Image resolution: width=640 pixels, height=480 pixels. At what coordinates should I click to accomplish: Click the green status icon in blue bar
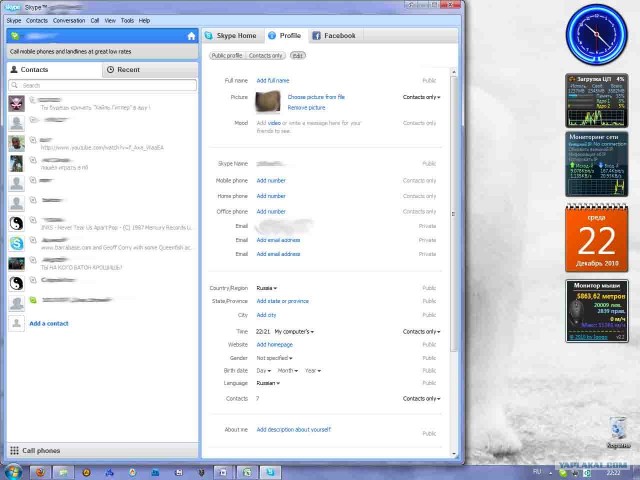pos(15,36)
